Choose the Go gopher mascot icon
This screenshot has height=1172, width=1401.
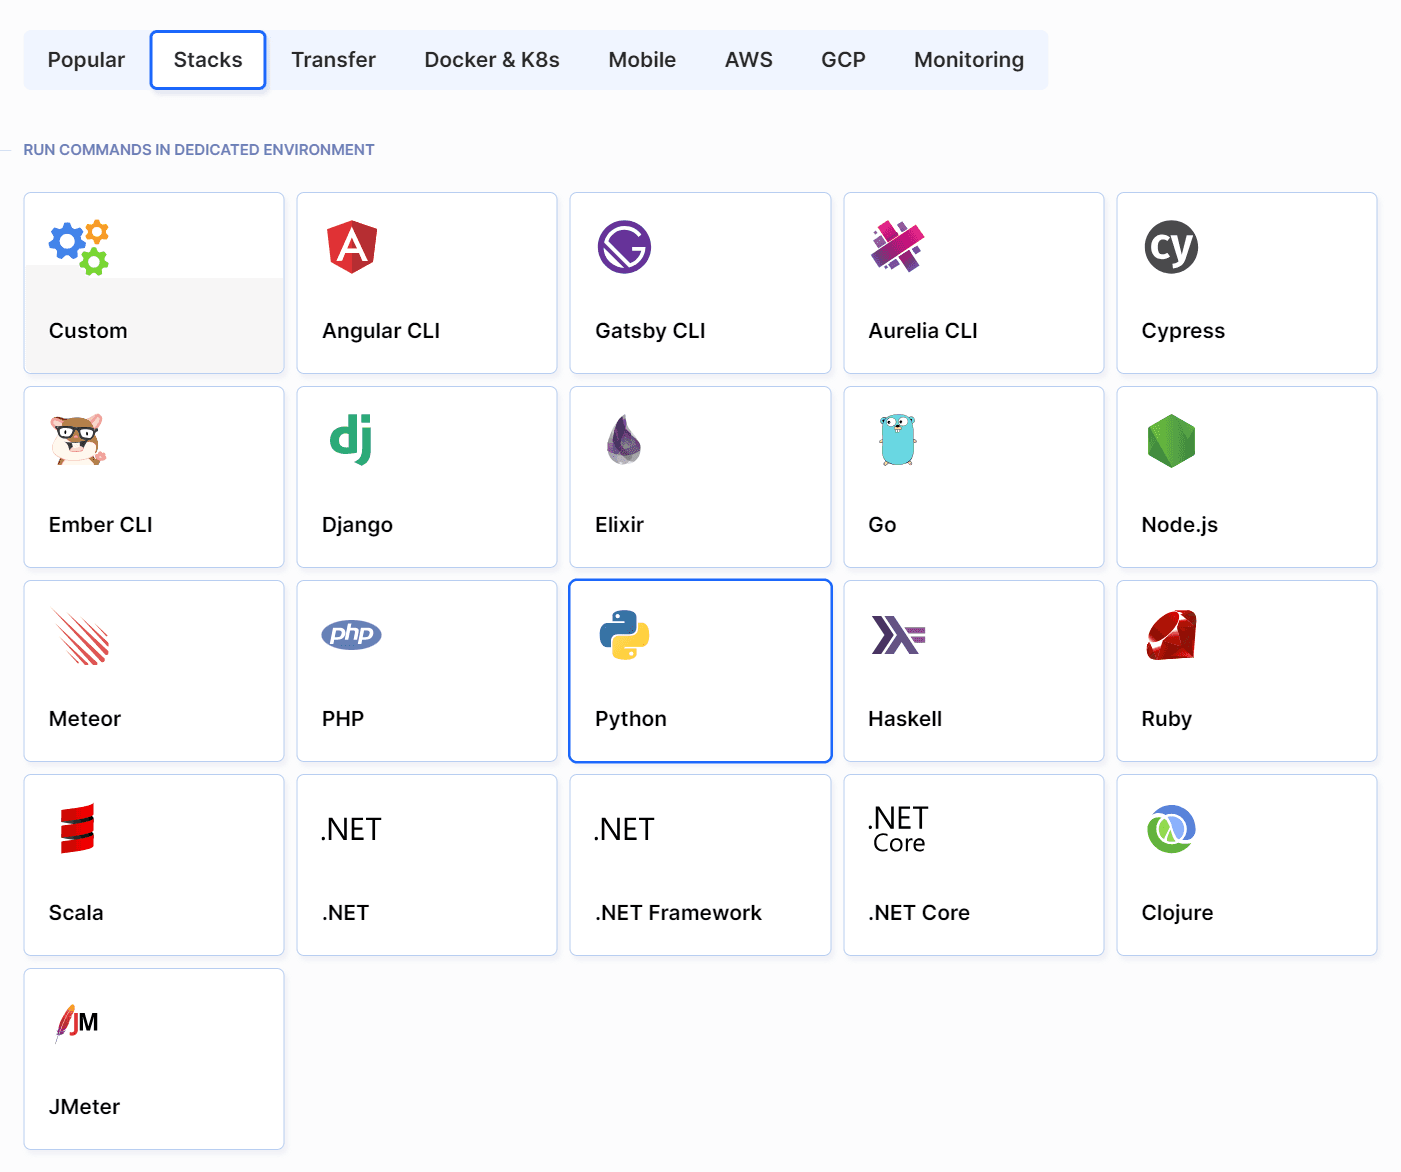point(898,440)
